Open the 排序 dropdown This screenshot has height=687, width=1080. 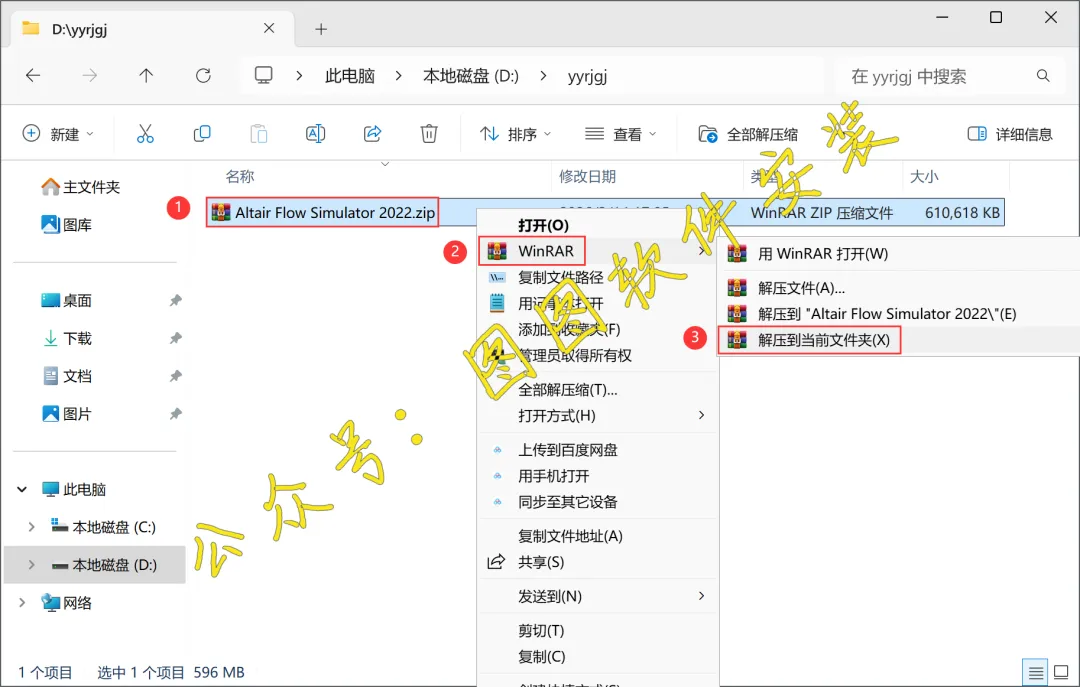click(x=515, y=134)
